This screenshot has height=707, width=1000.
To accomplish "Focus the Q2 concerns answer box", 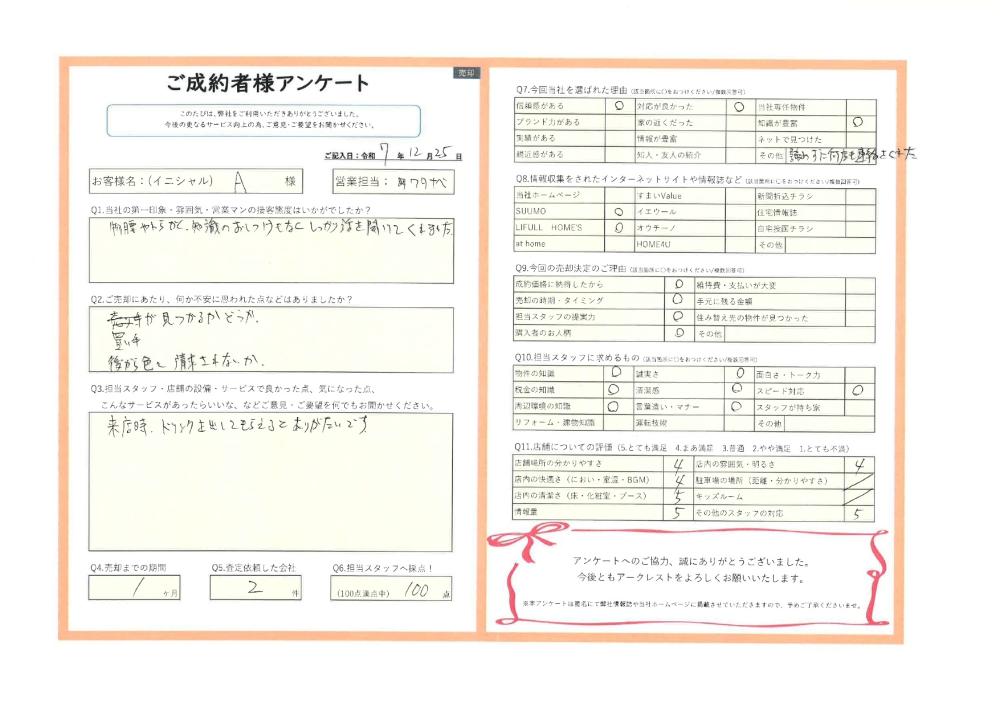I will pos(270,340).
